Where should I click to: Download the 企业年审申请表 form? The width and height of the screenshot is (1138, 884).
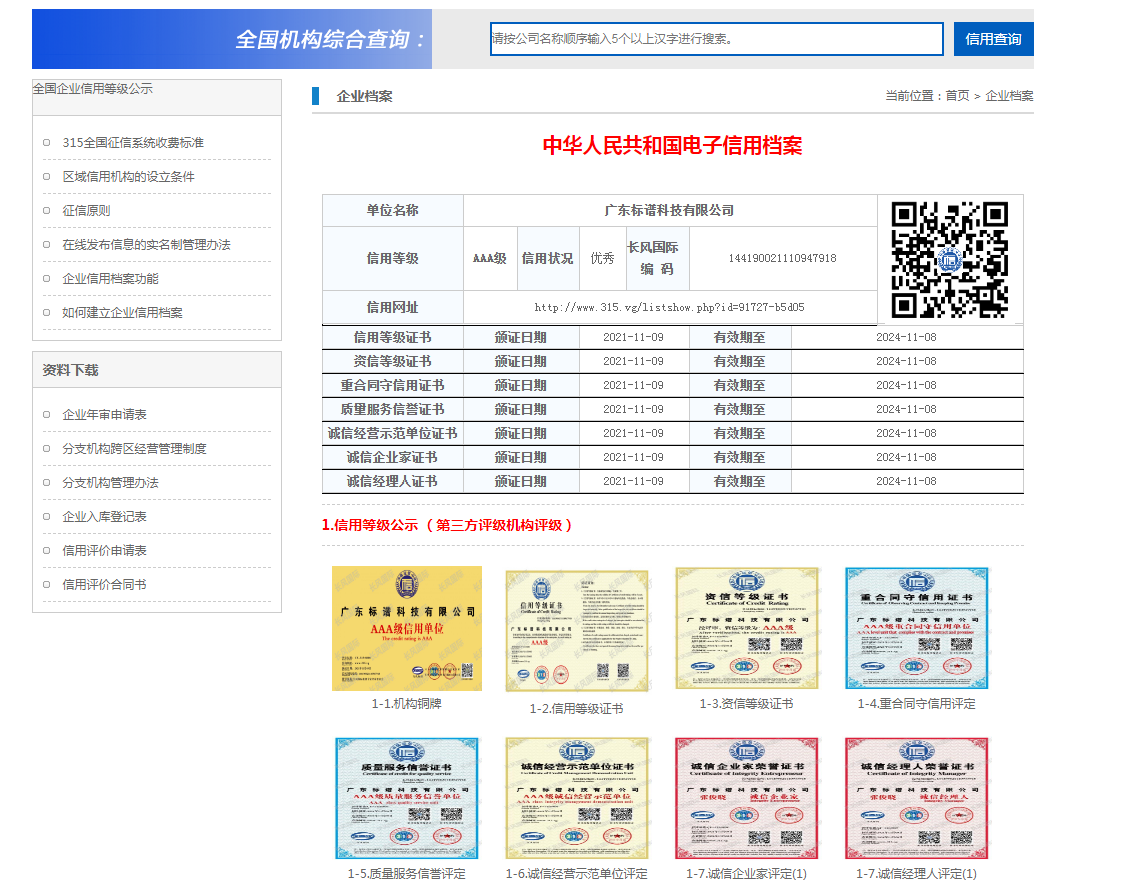[104, 415]
